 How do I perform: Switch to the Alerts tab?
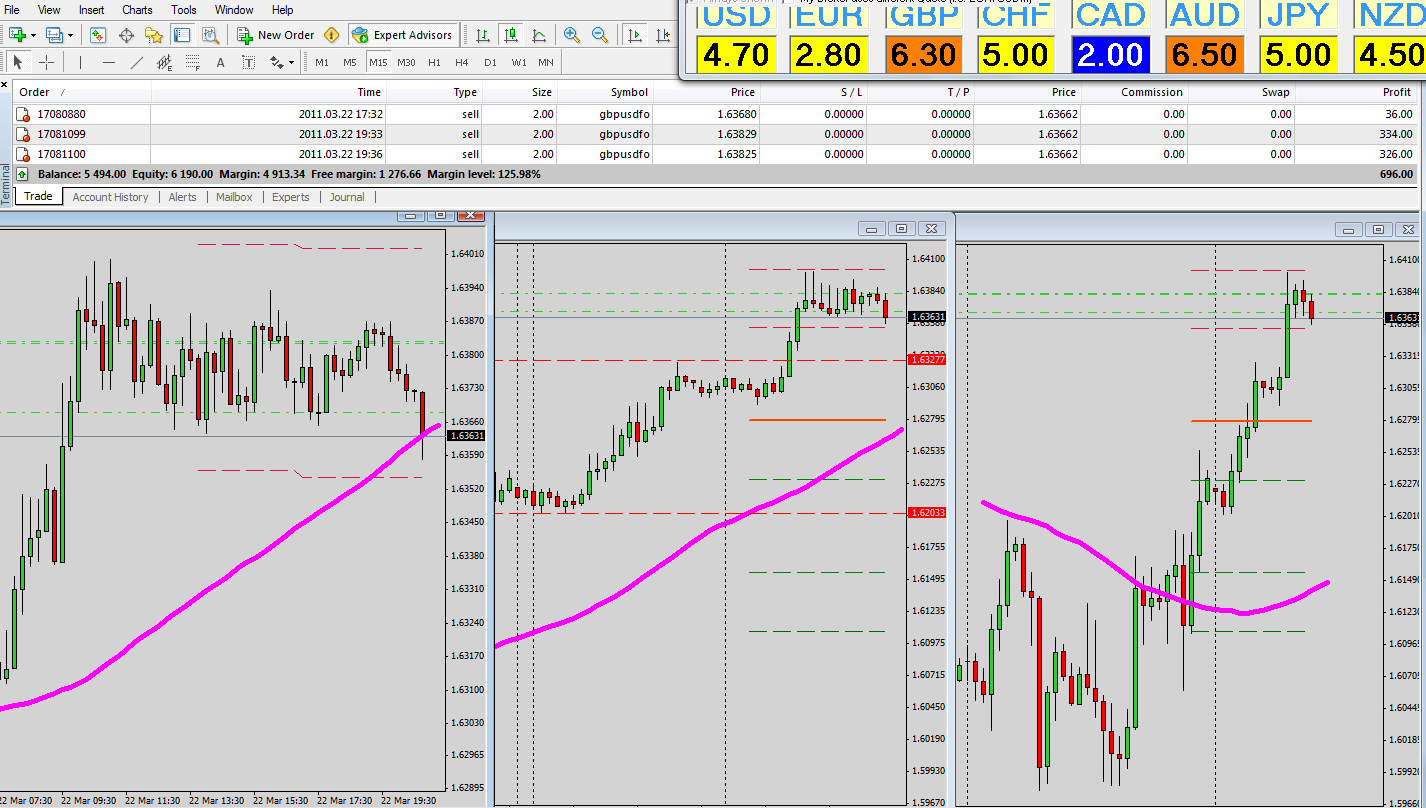coord(182,197)
